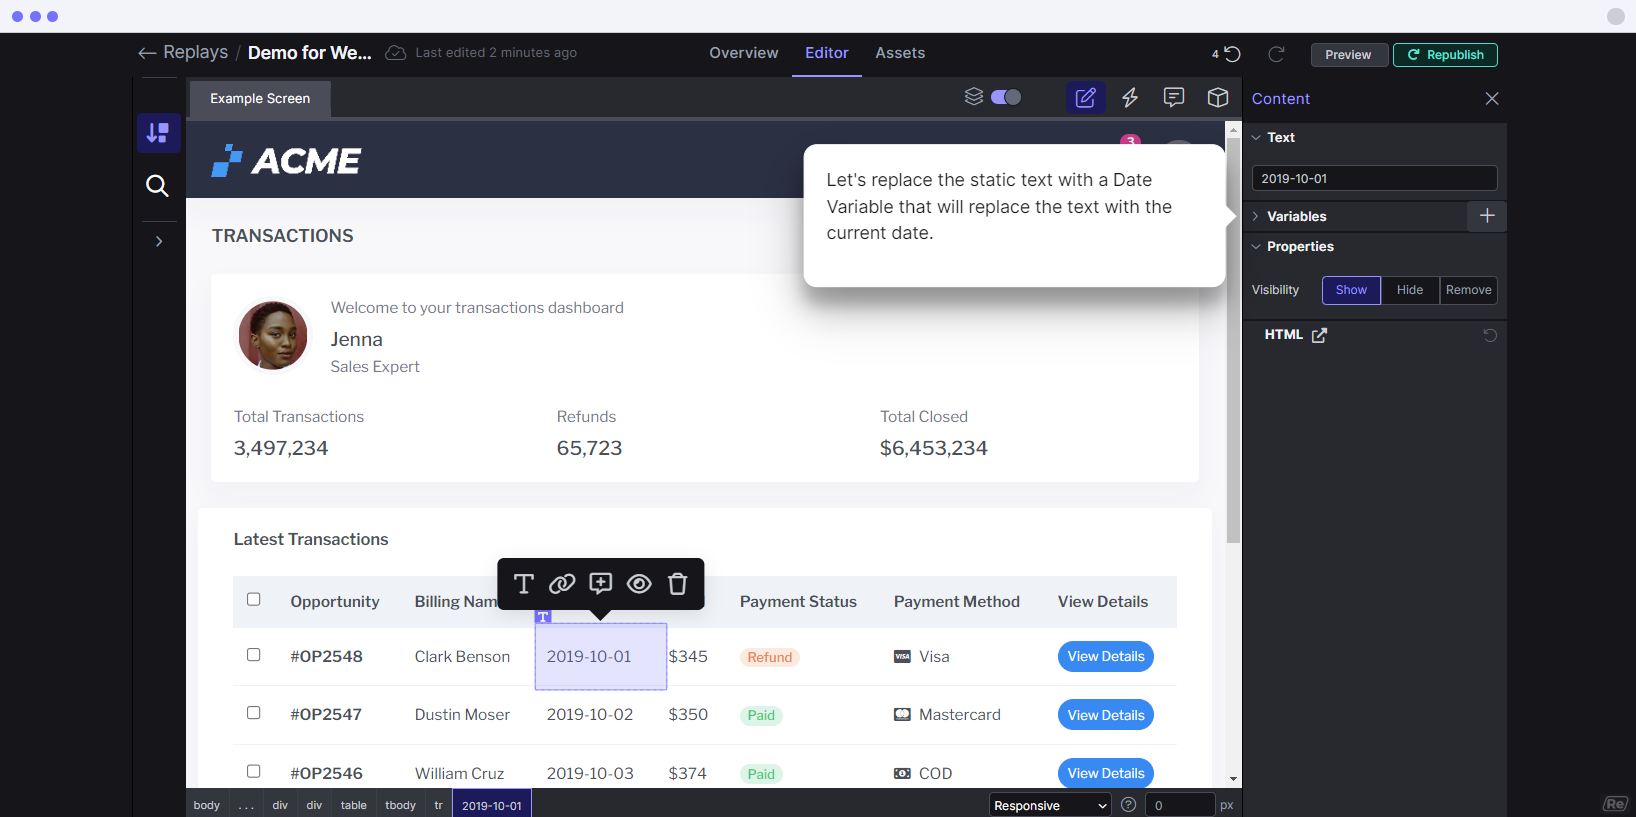Image resolution: width=1636 pixels, height=817 pixels.
Task: Check the checkbox for row #OP2548
Action: [x=254, y=655]
